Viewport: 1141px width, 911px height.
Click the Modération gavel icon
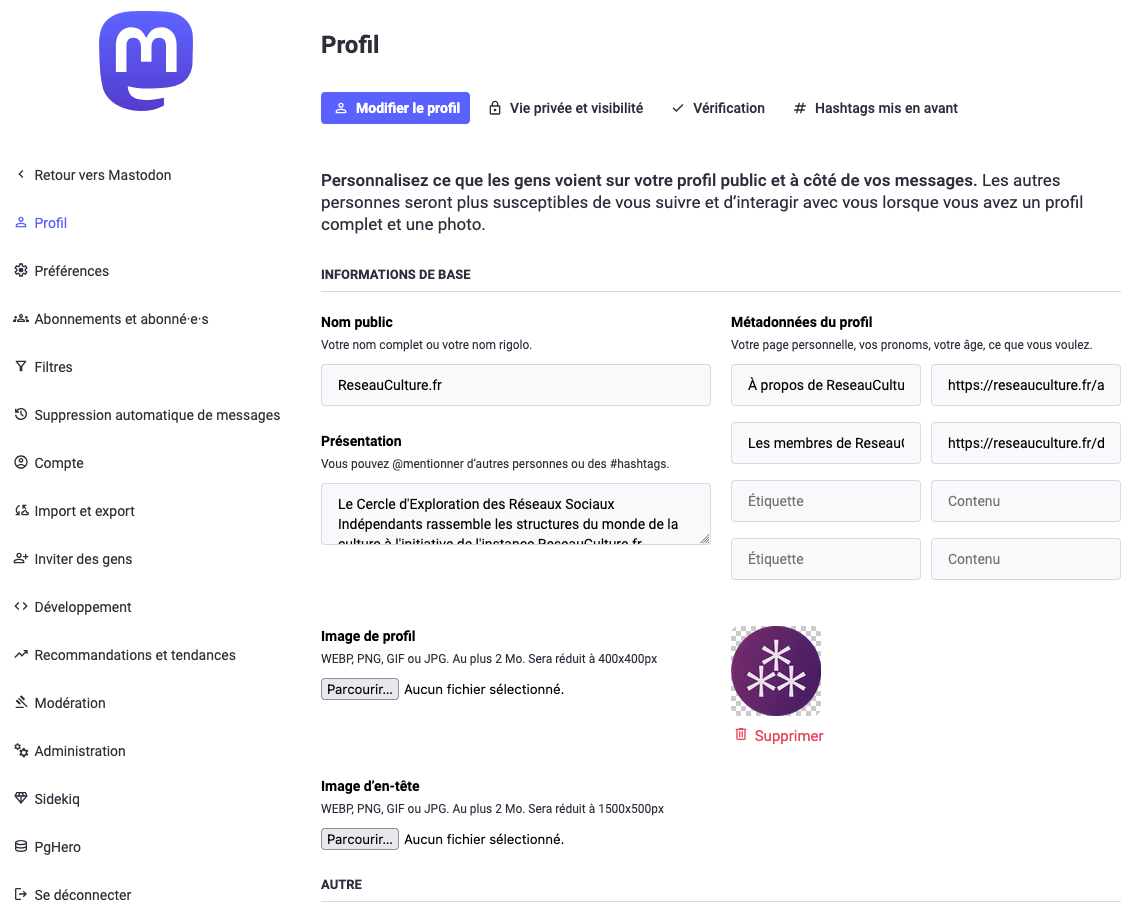tap(21, 703)
